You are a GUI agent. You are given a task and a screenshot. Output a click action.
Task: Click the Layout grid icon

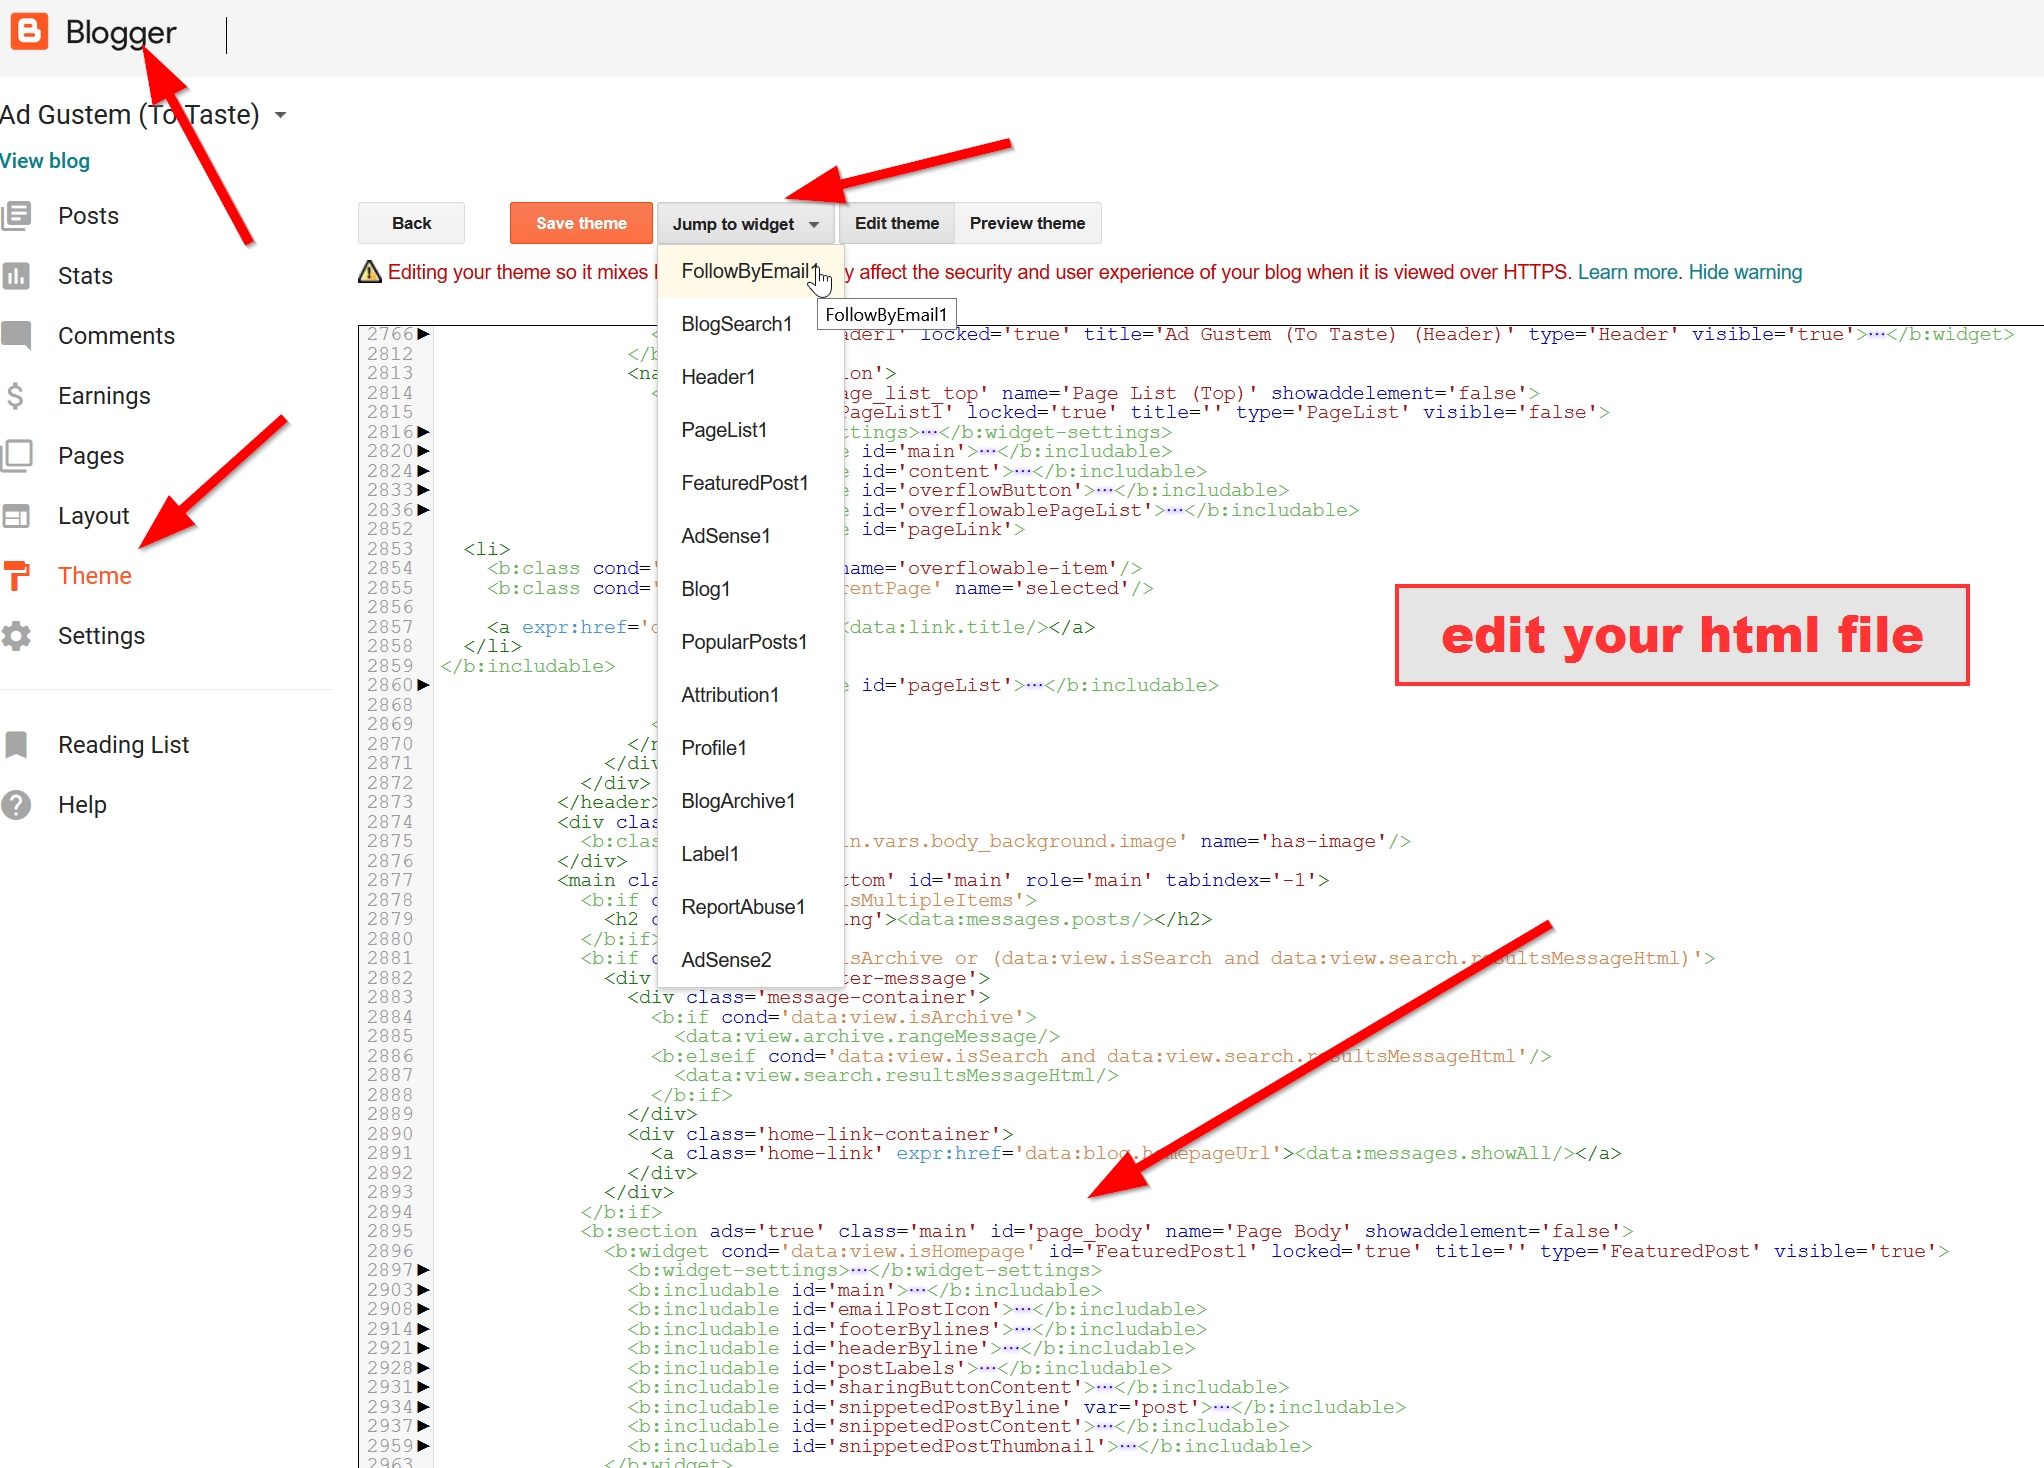[17, 516]
